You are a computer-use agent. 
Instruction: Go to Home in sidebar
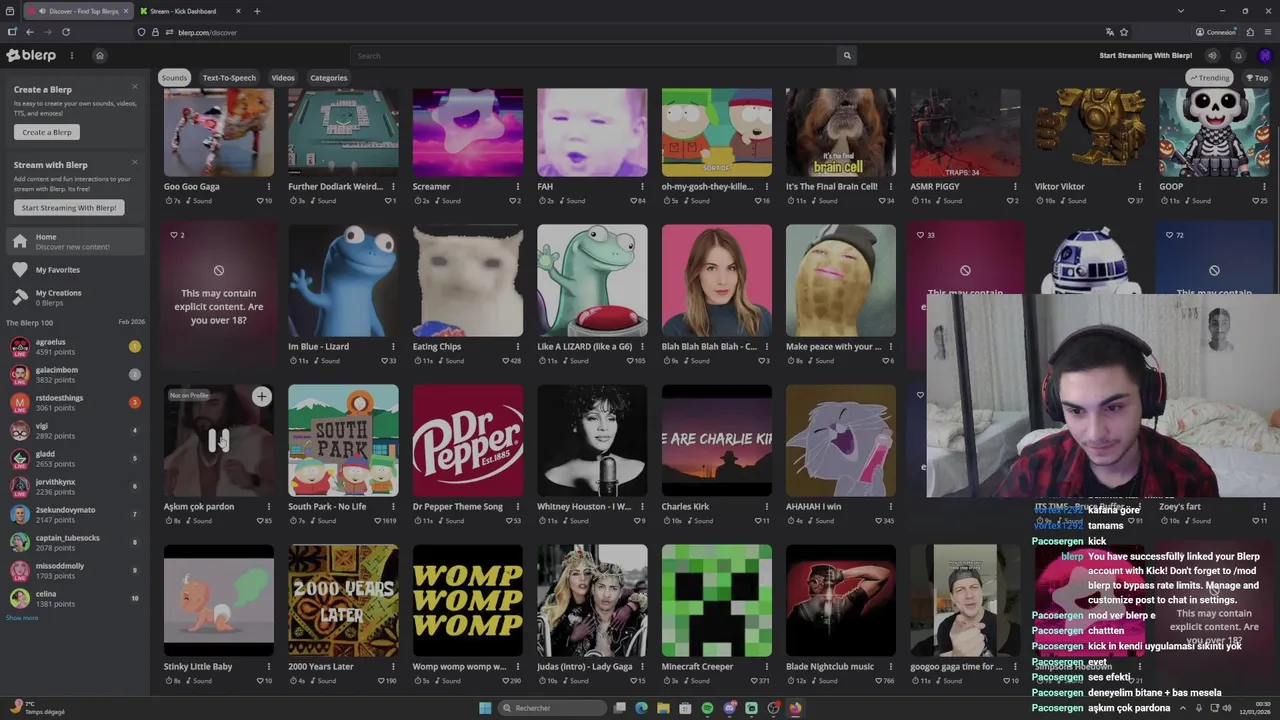point(75,242)
